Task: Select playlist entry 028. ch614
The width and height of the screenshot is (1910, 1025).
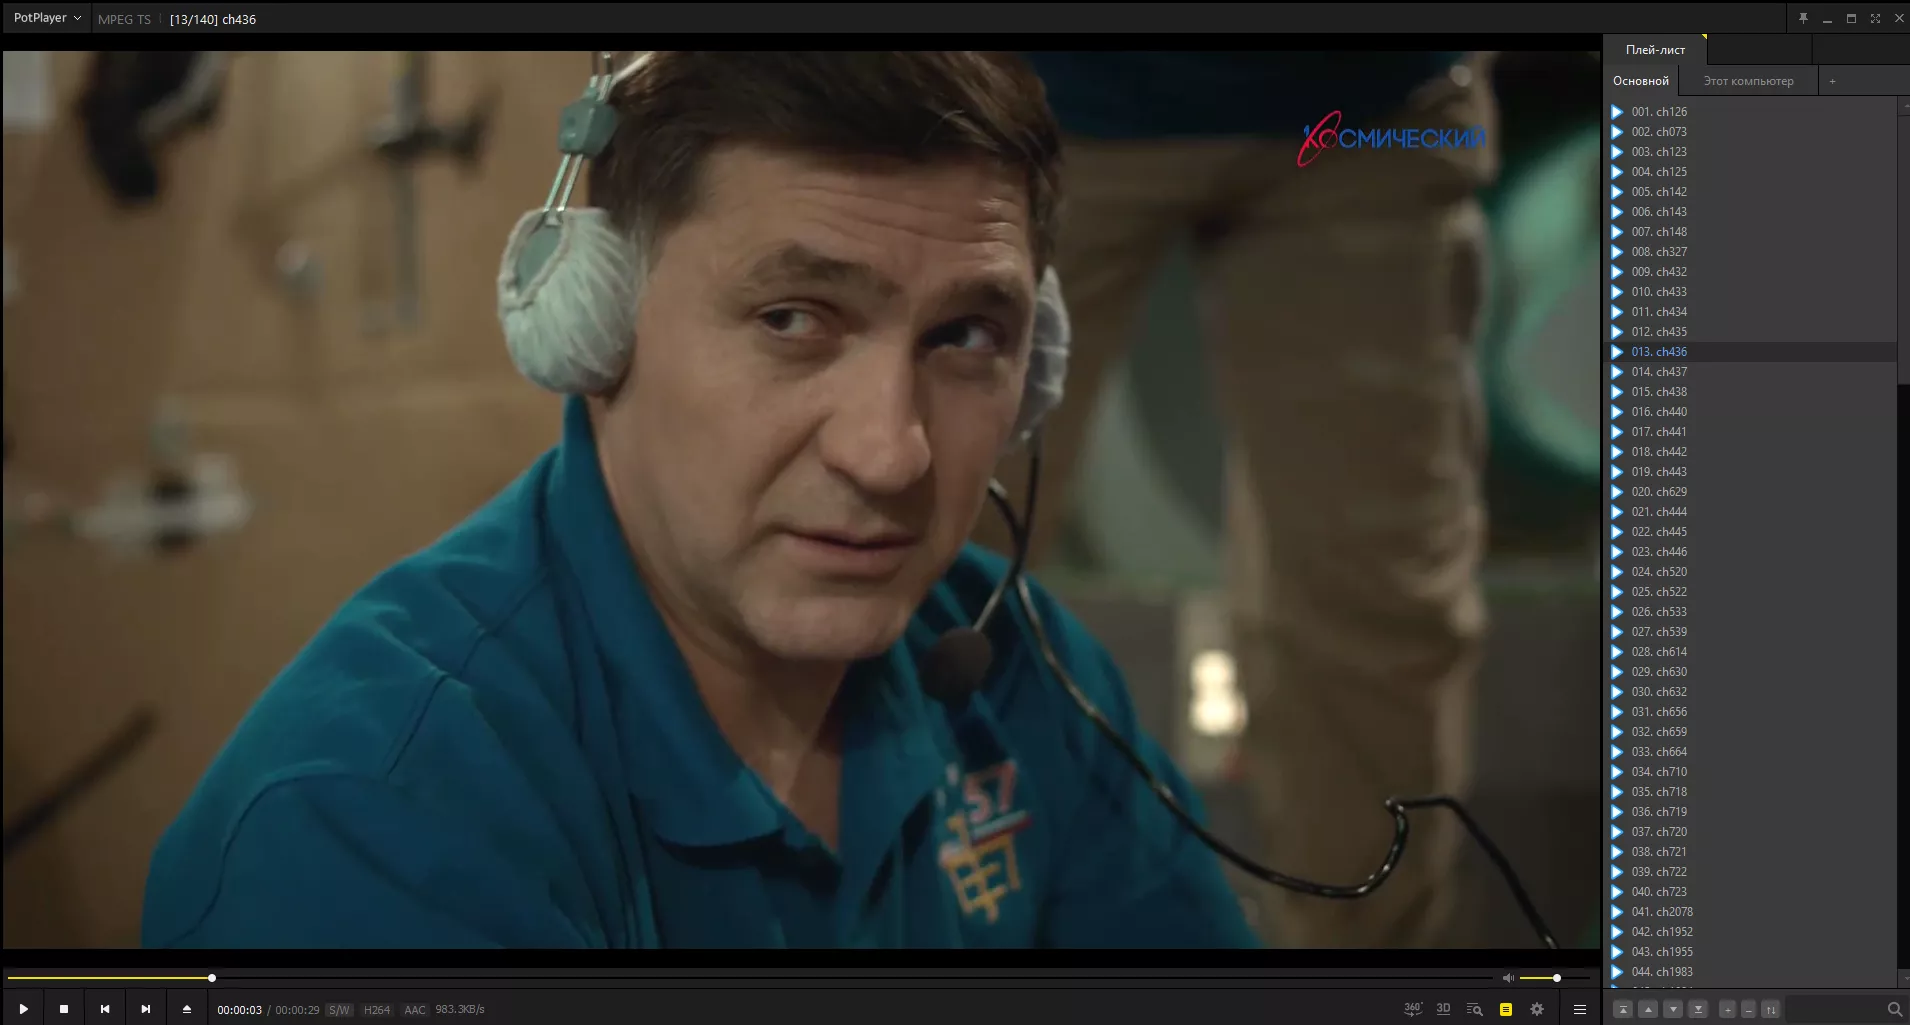Action: coord(1750,652)
